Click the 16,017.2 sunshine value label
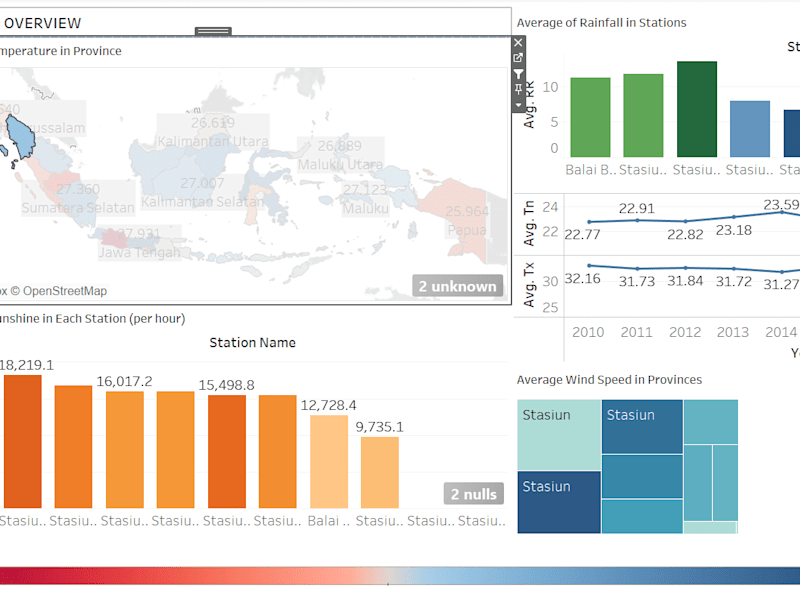800x600 pixels. point(124,382)
